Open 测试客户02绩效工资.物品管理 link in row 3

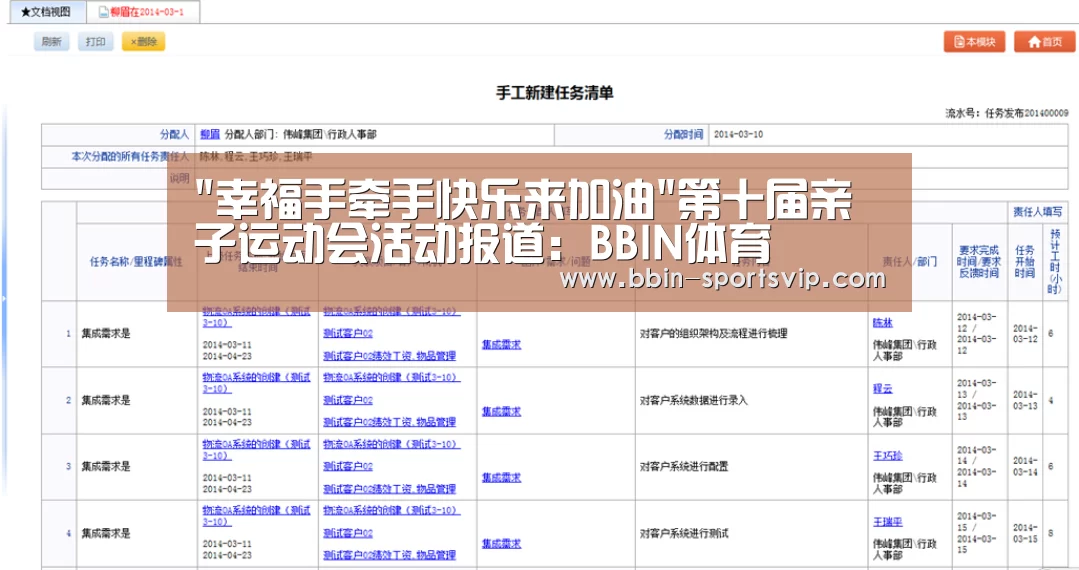[389, 489]
